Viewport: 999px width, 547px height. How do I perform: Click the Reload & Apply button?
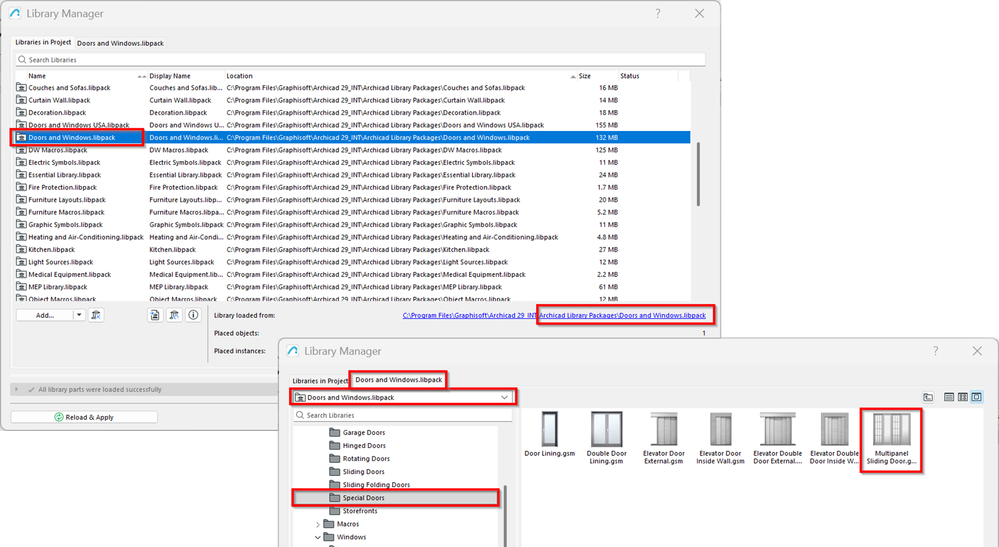(84, 417)
